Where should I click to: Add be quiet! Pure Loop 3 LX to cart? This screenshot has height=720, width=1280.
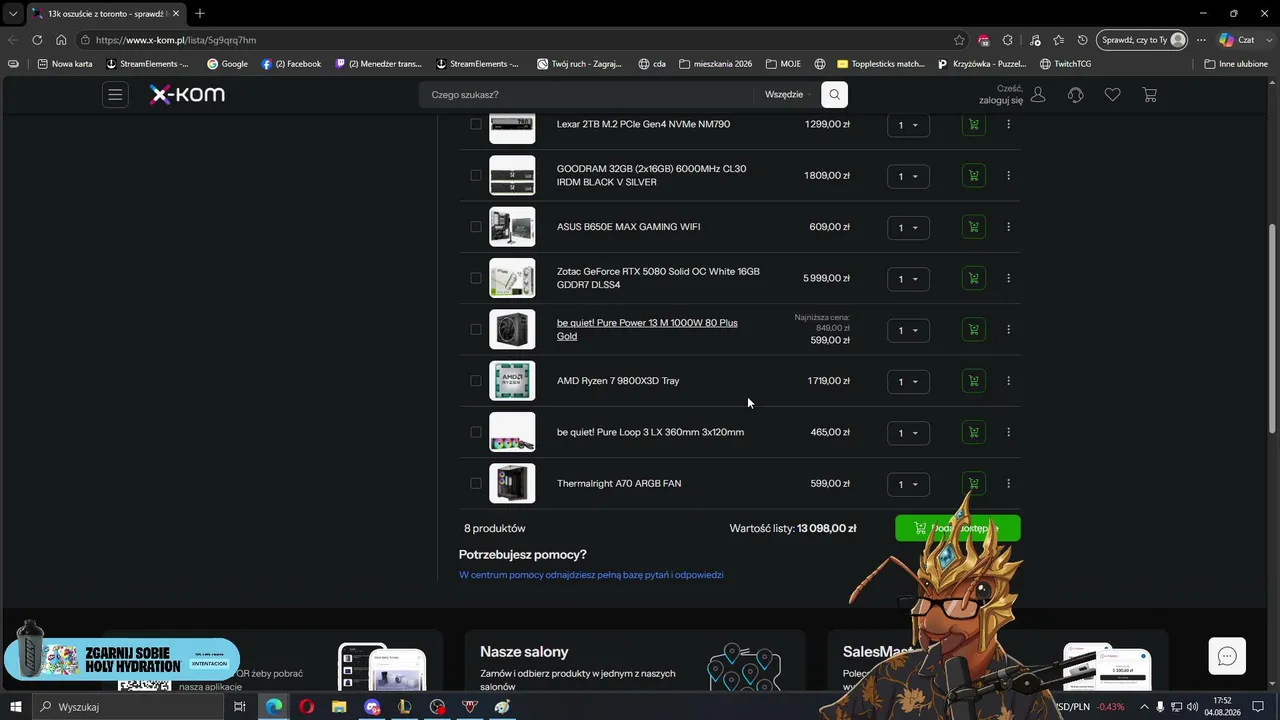[973, 432]
